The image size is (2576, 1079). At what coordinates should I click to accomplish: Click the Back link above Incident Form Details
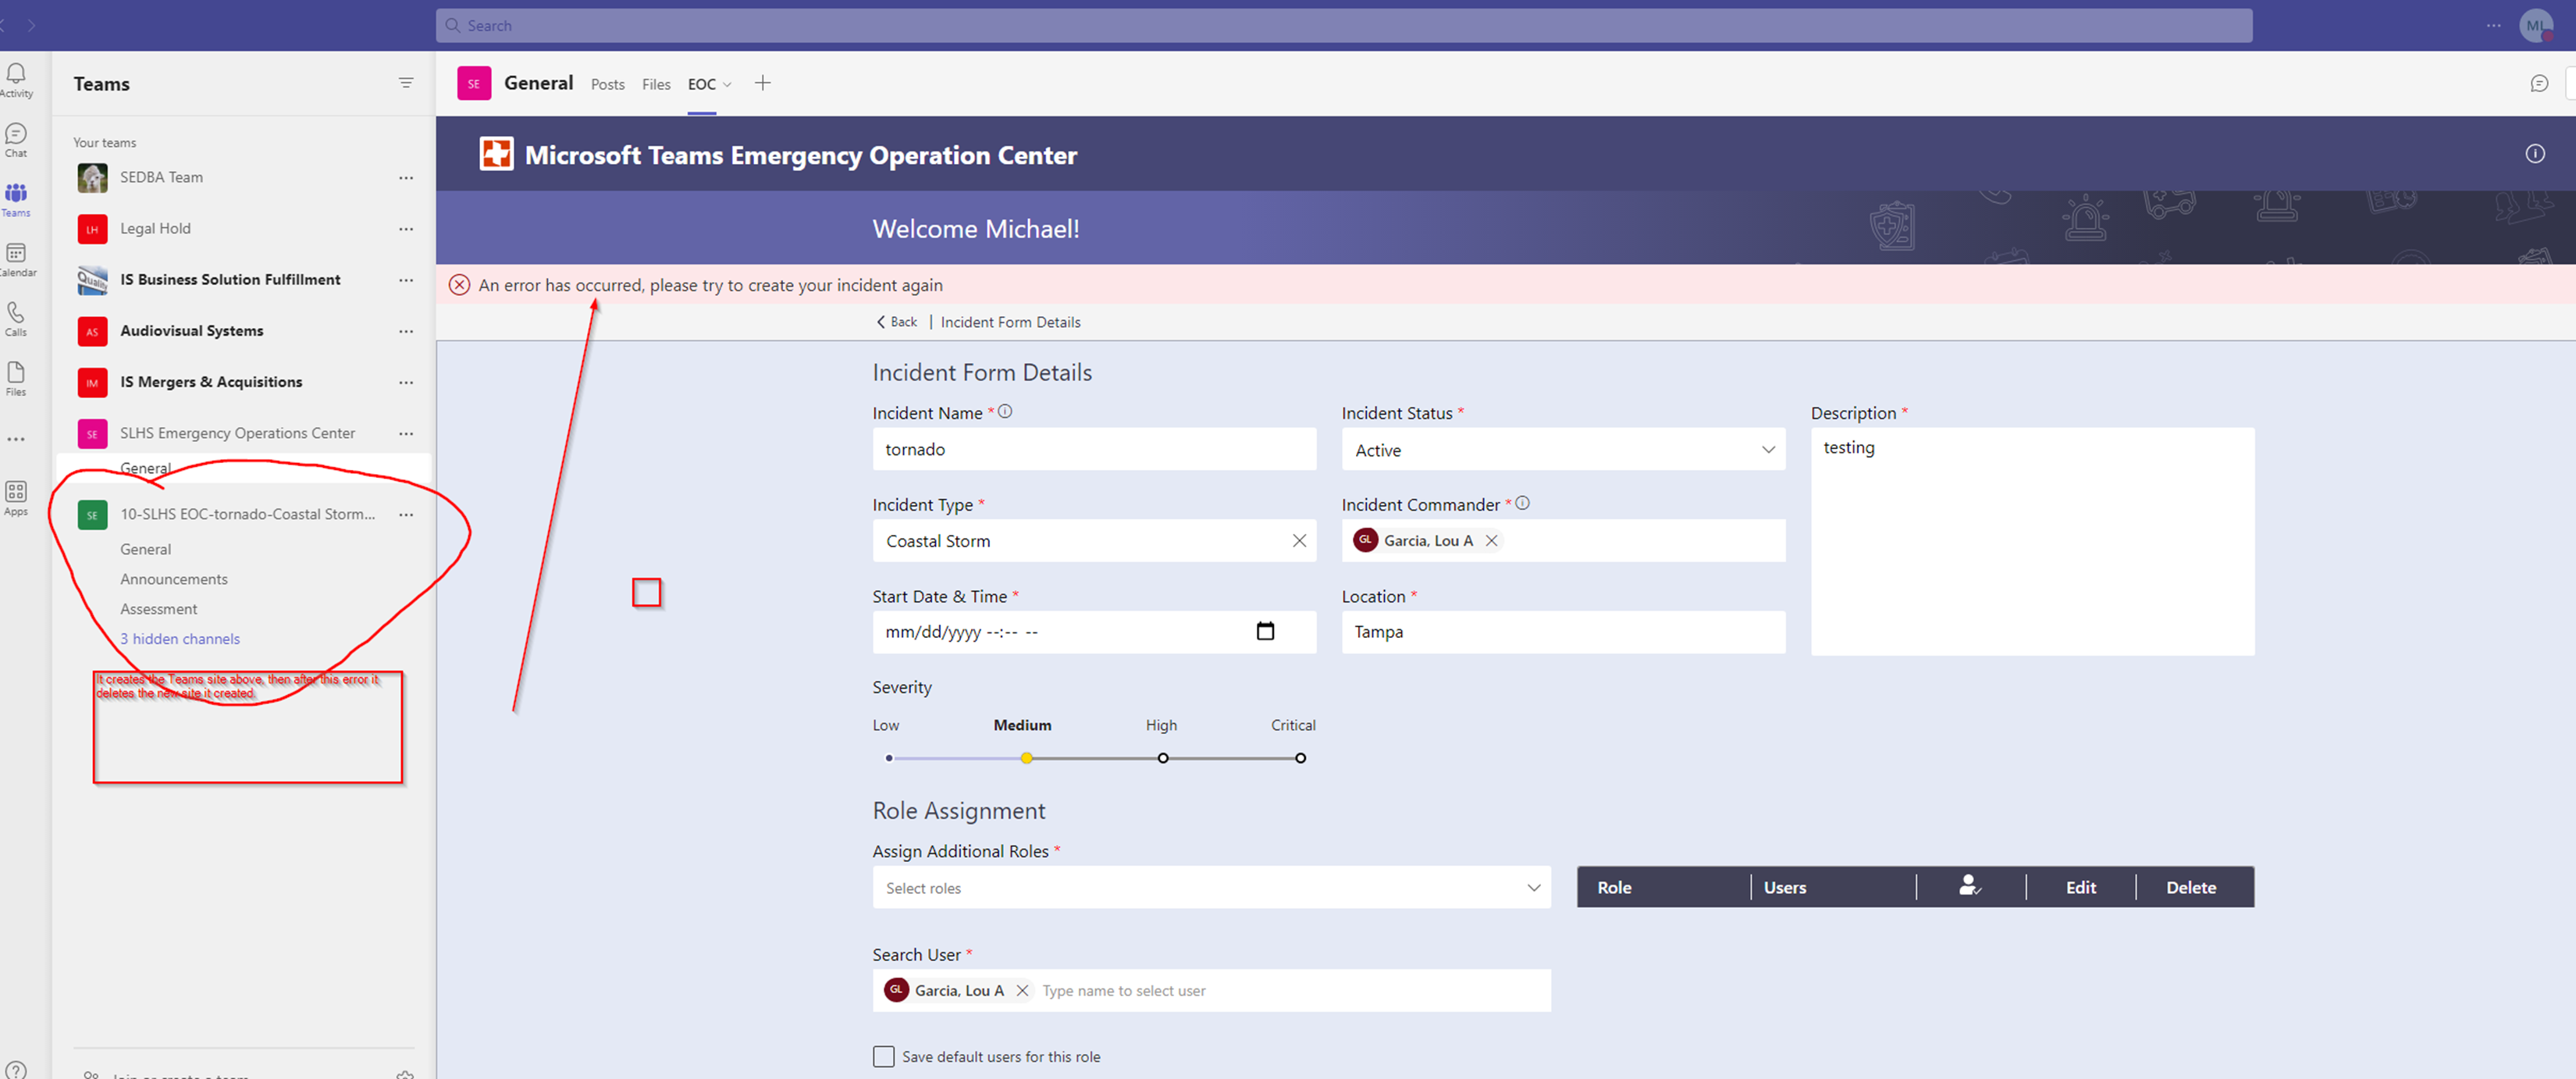[896, 321]
